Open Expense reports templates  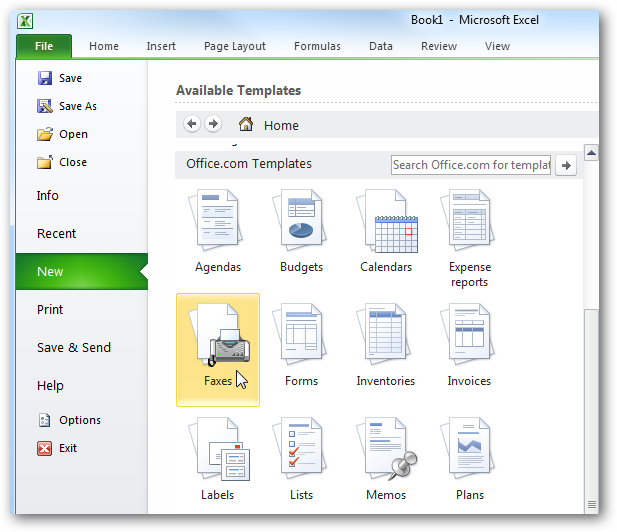[469, 238]
